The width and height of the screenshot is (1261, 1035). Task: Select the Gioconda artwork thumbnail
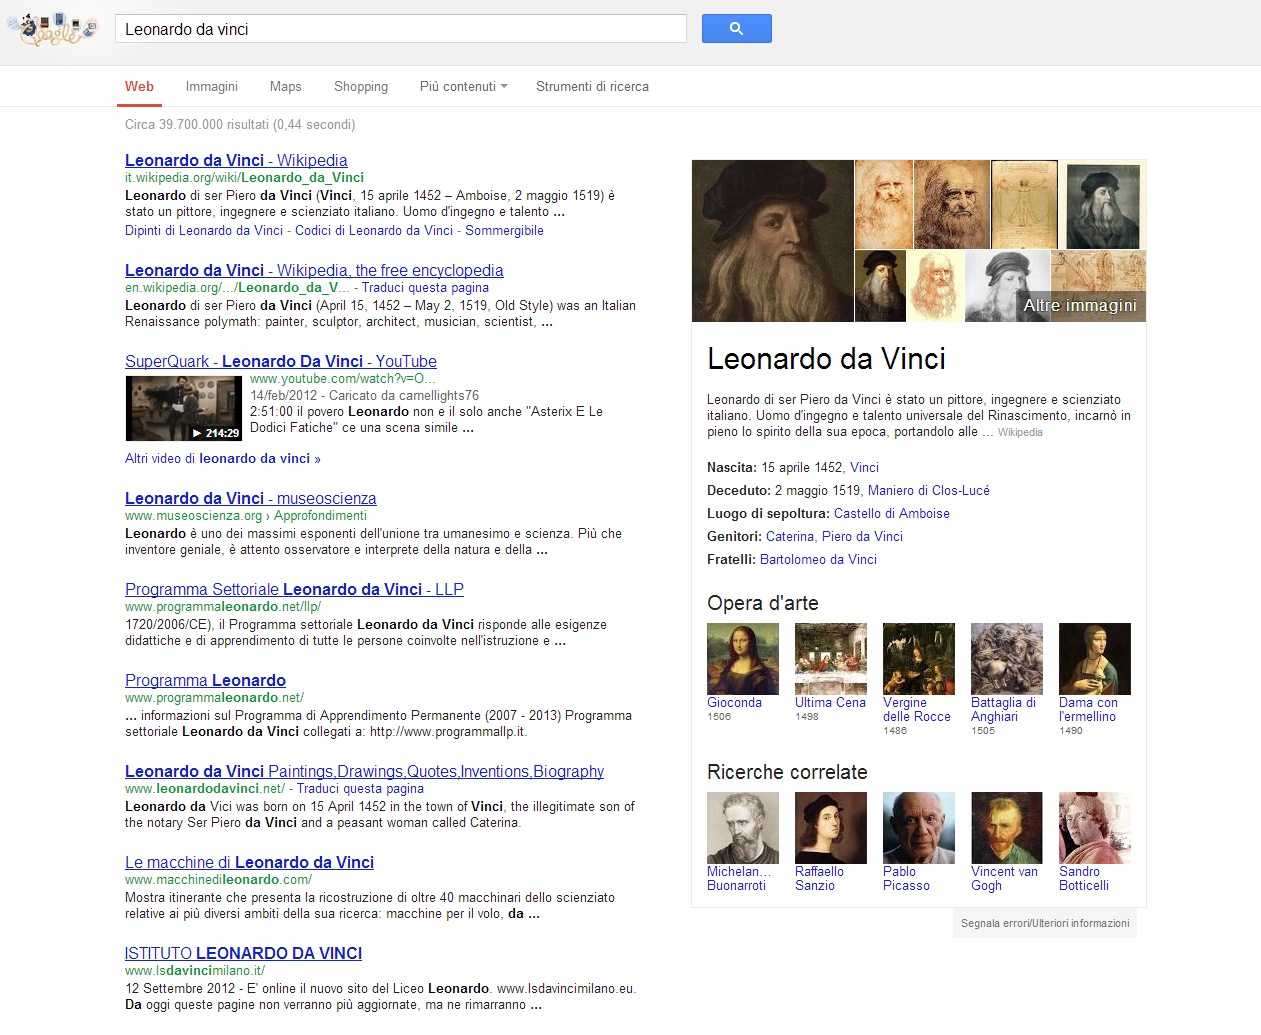pos(743,659)
